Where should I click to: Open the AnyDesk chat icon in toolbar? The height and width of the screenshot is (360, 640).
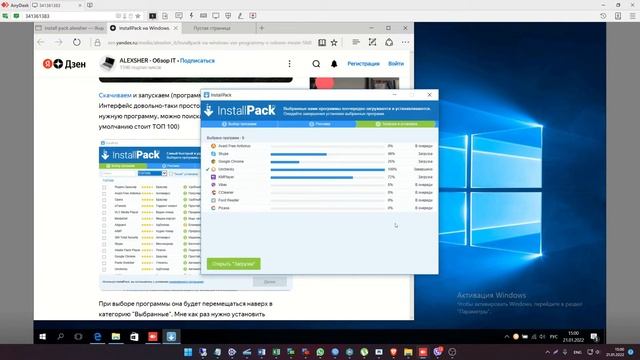click(179, 16)
